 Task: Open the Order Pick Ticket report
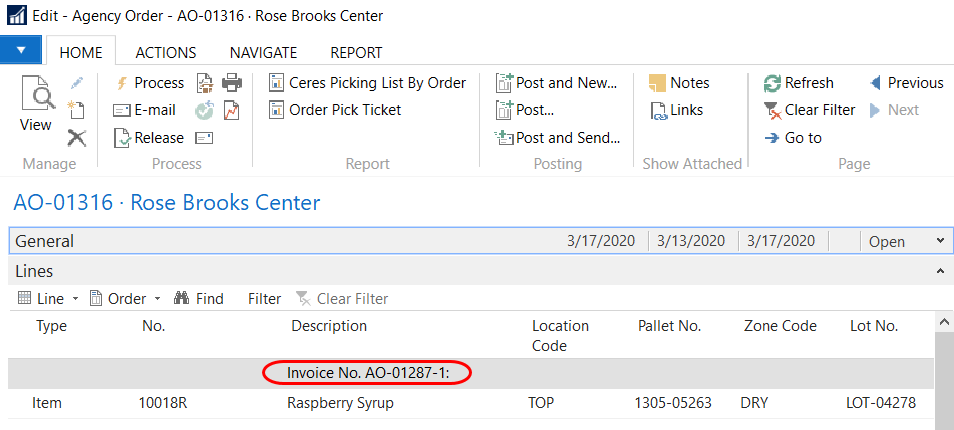335,110
